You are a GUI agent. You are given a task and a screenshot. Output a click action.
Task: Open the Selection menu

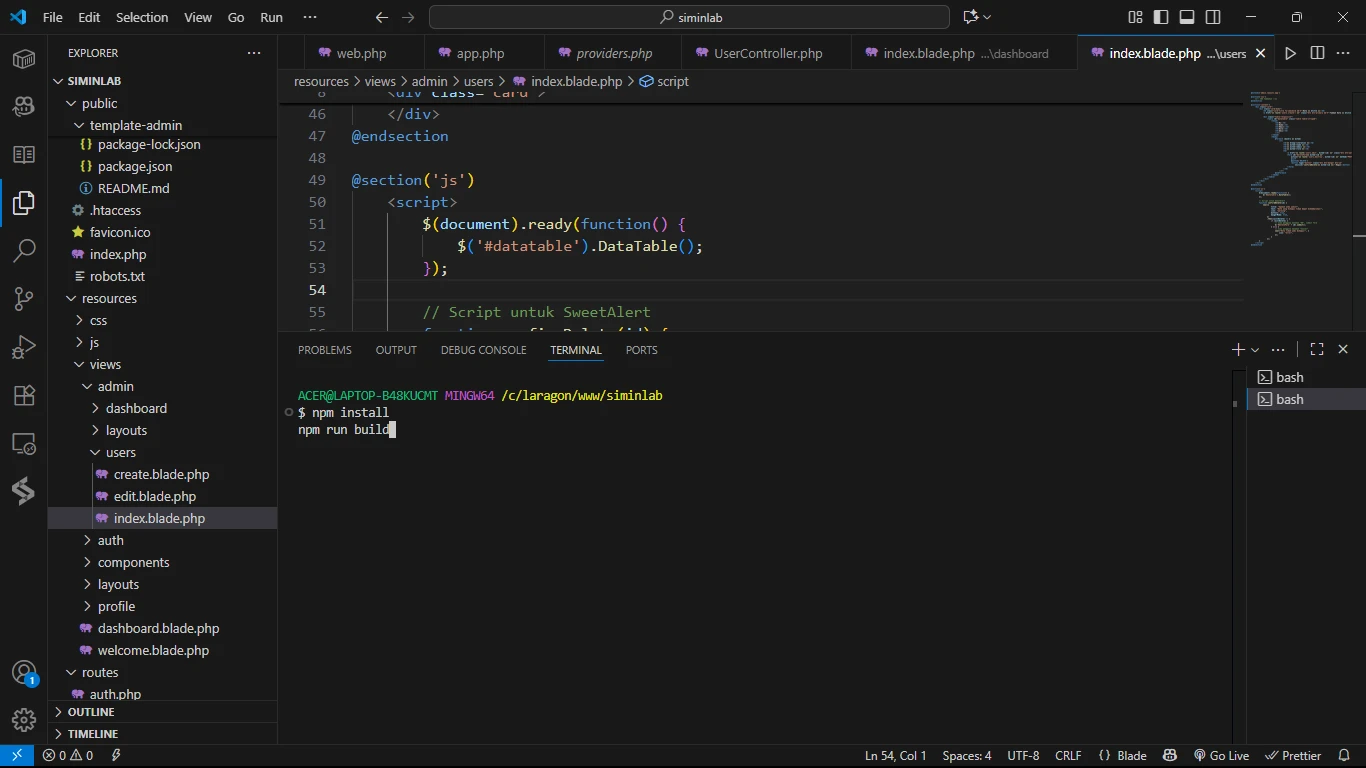(x=142, y=17)
